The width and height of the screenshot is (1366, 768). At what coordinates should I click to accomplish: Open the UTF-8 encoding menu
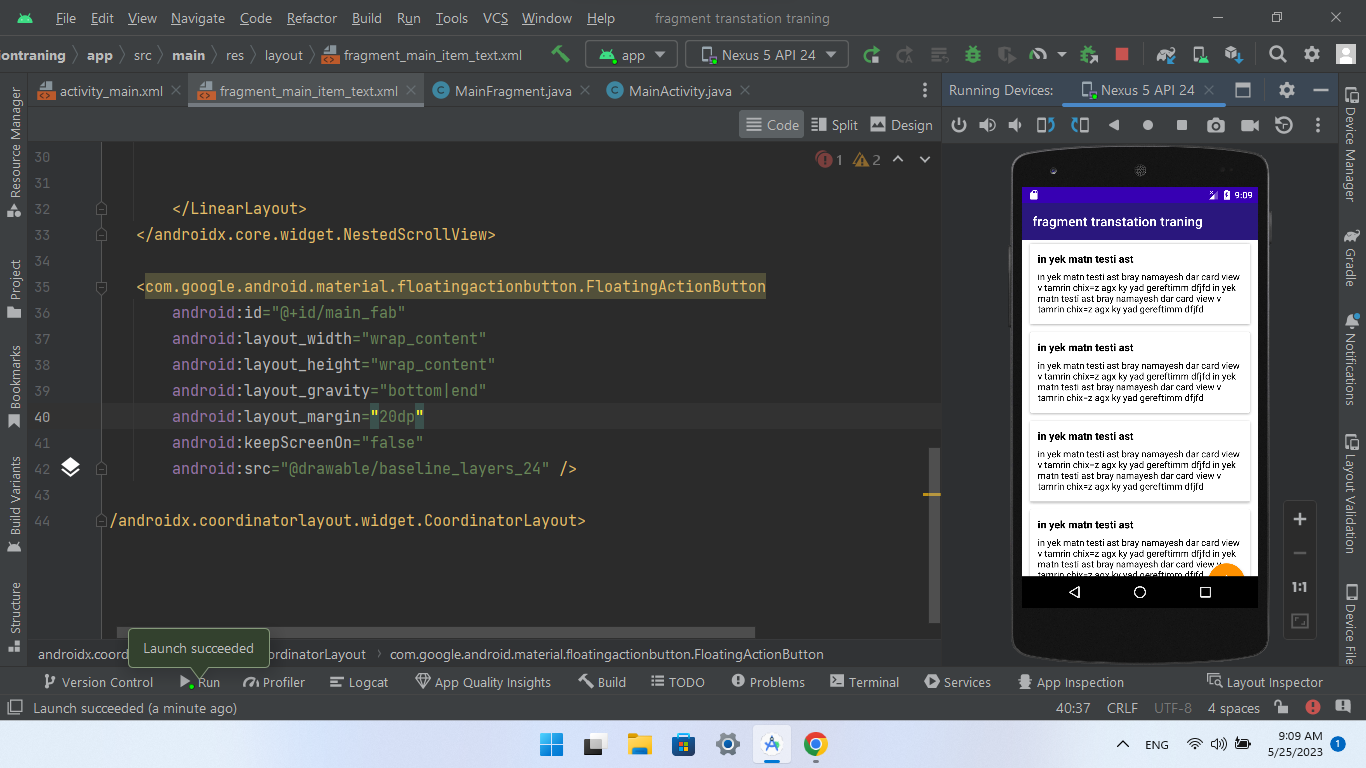(1173, 708)
